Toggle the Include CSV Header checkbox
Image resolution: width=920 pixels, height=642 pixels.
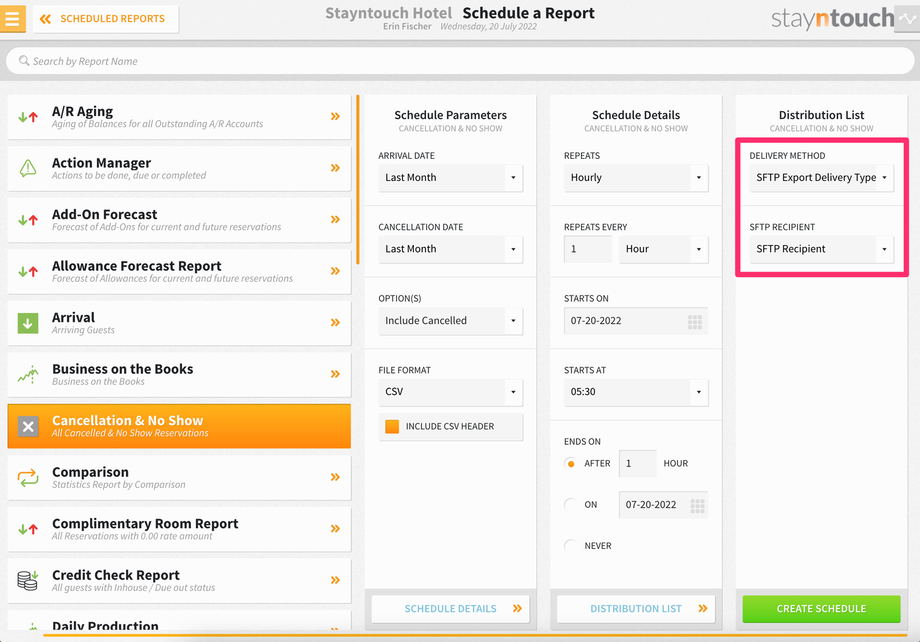(x=392, y=427)
